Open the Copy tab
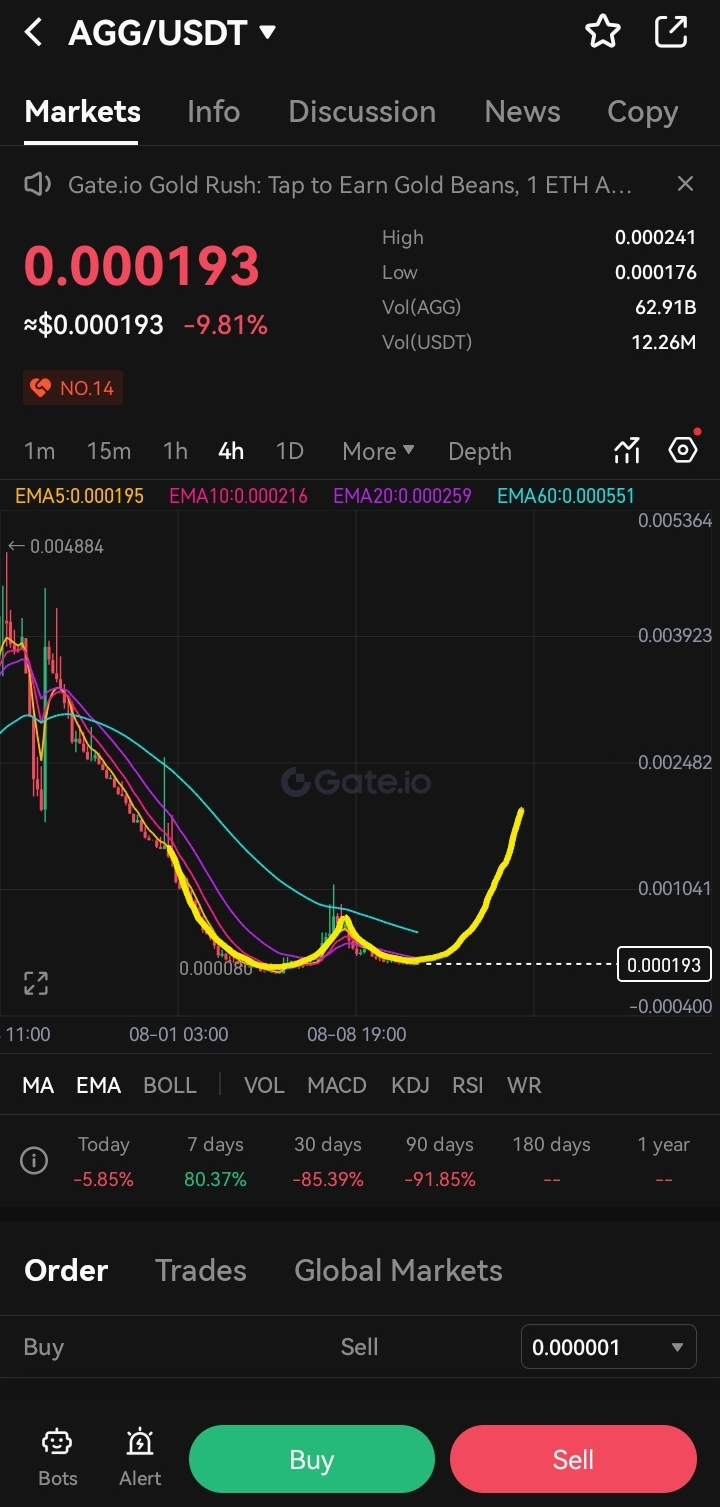The width and height of the screenshot is (720, 1507). coord(642,111)
